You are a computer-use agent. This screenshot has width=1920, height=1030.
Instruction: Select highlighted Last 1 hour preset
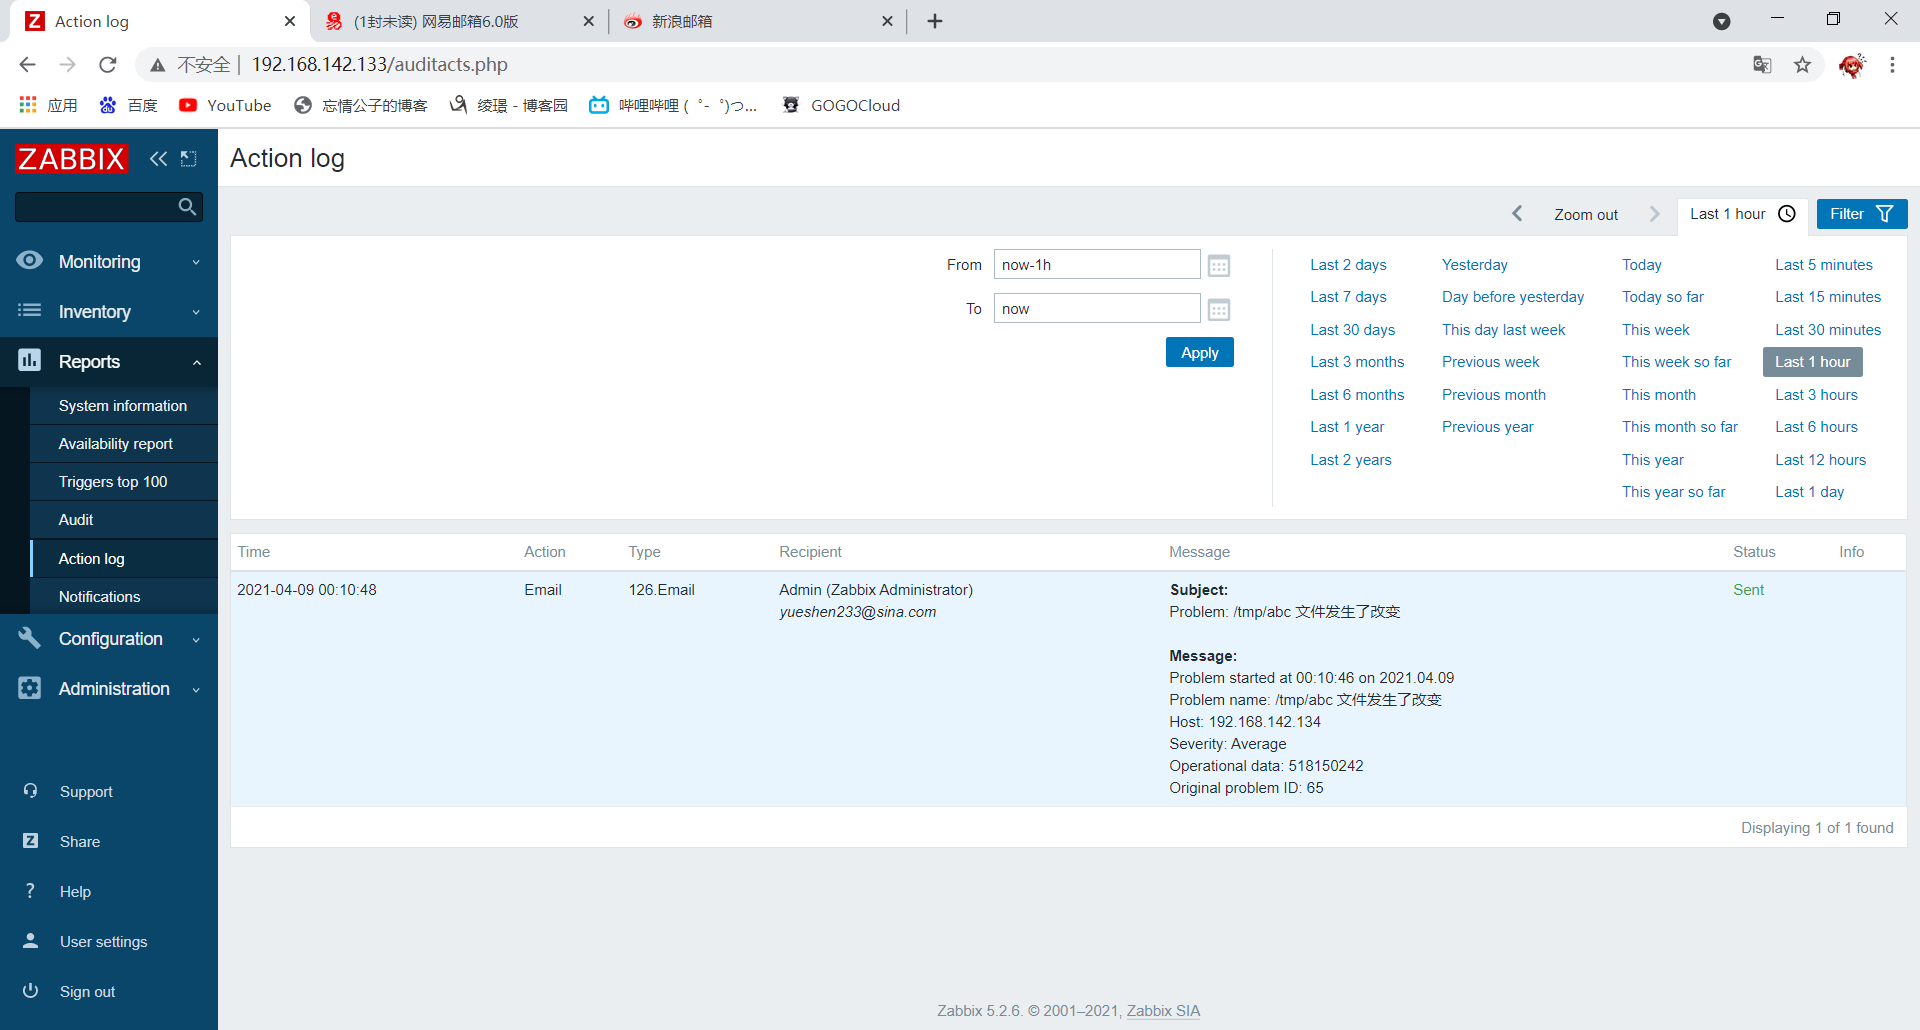1813,362
